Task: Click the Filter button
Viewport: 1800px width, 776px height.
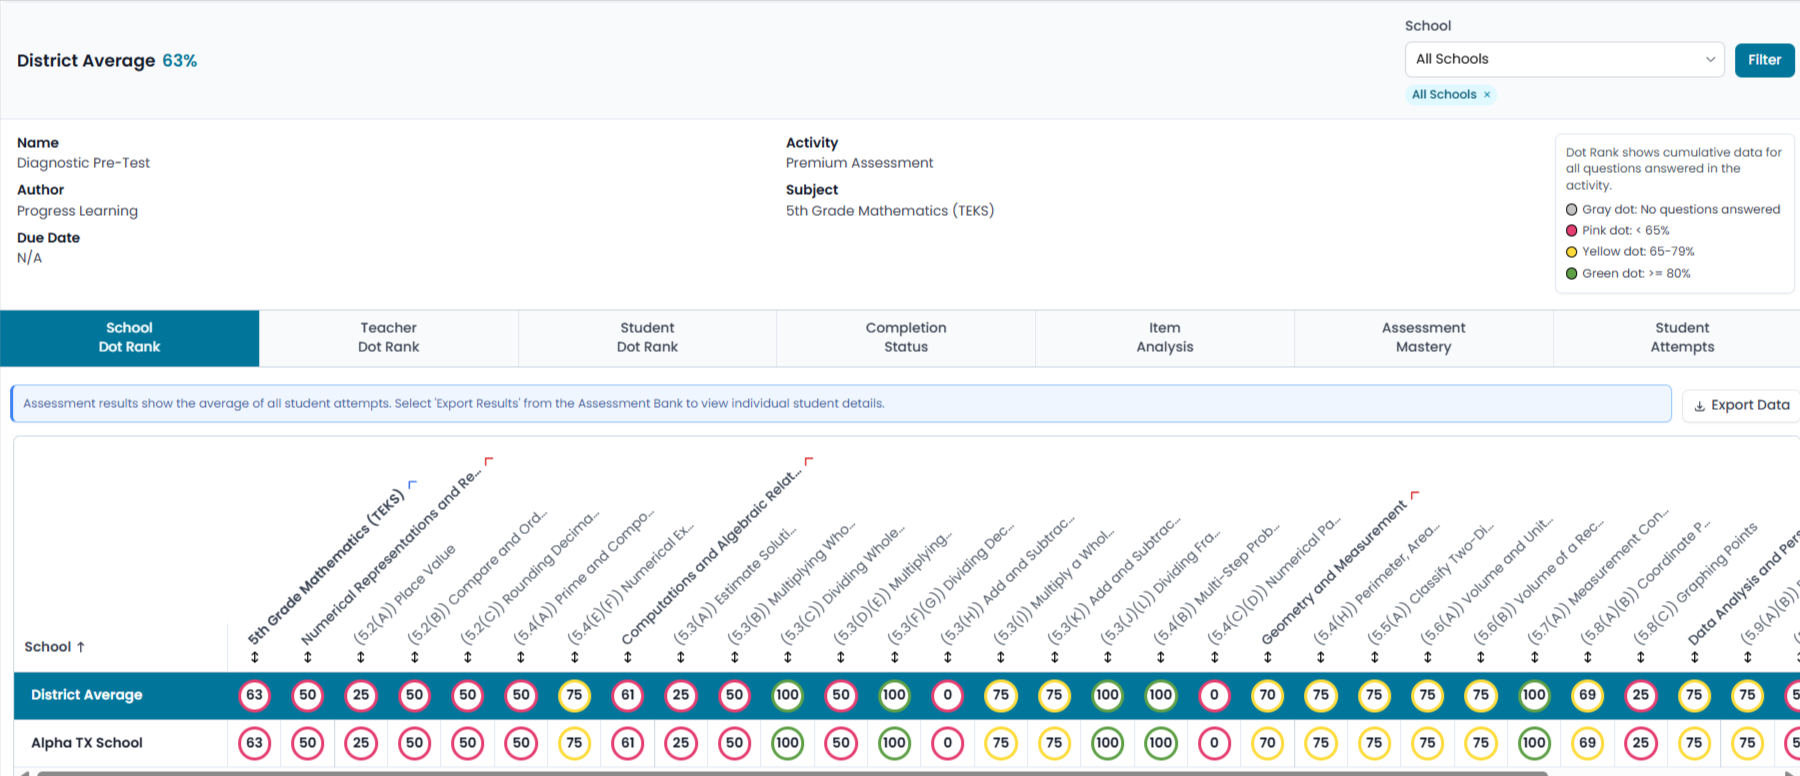Action: 1764,60
